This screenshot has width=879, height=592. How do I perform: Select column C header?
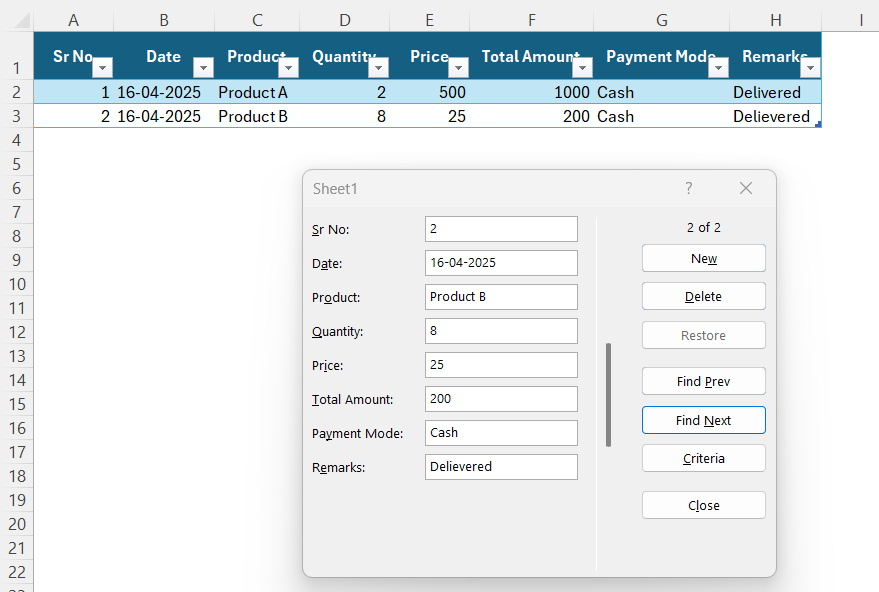[x=257, y=21]
